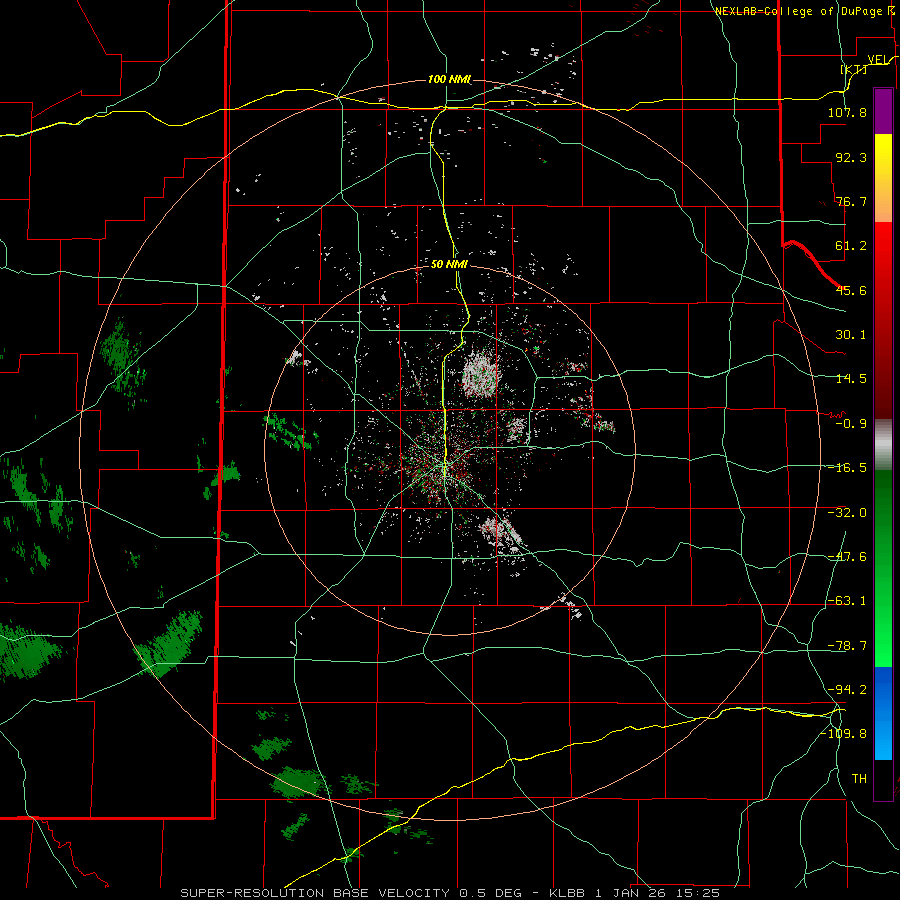This screenshot has width=900, height=900.
Task: Click the VEL product label above the scale
Action: [879, 59]
